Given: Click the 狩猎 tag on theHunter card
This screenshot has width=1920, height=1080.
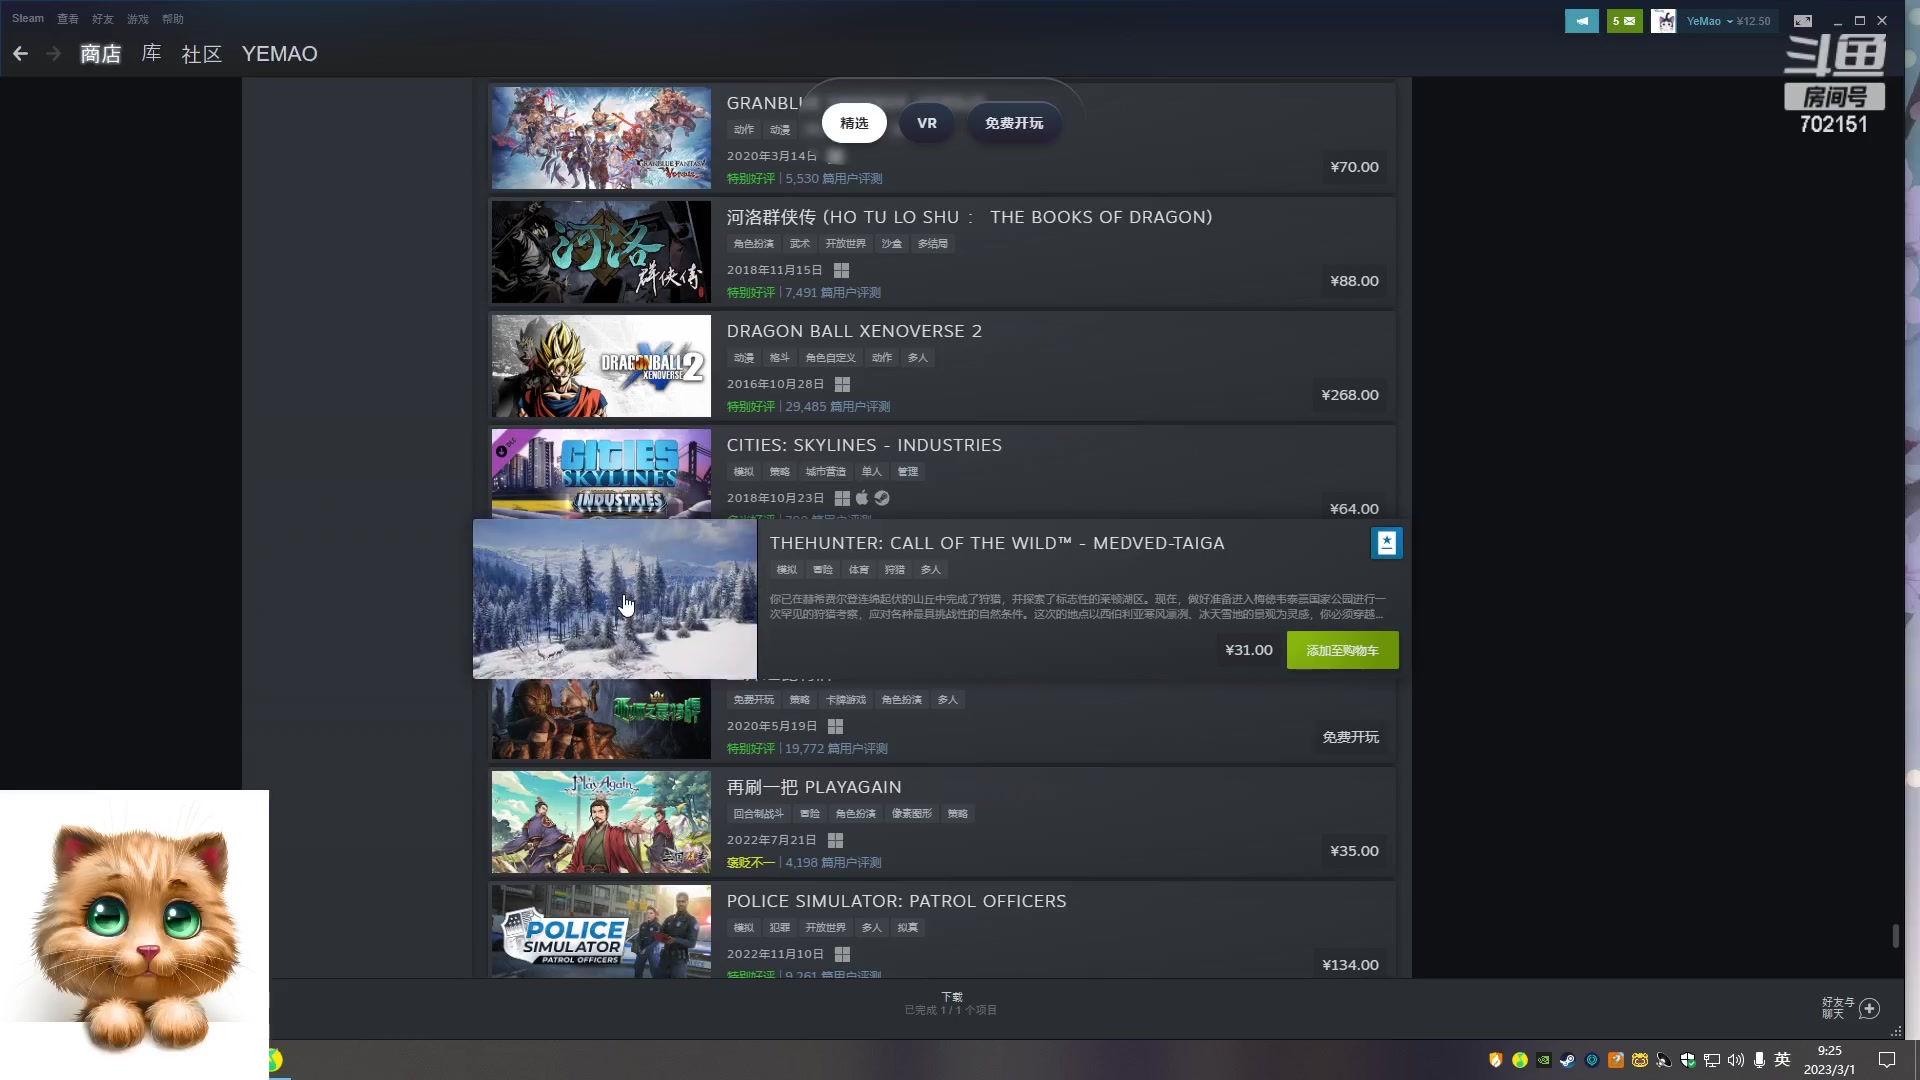Looking at the screenshot, I should tap(894, 570).
